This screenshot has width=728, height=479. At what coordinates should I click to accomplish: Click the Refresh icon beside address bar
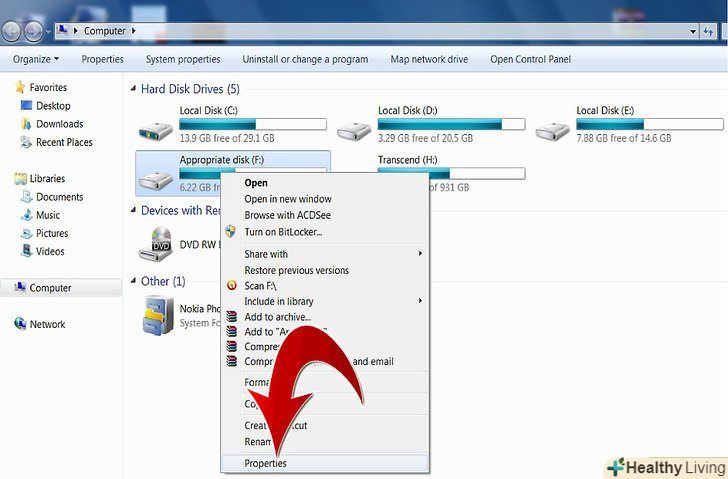(x=708, y=31)
